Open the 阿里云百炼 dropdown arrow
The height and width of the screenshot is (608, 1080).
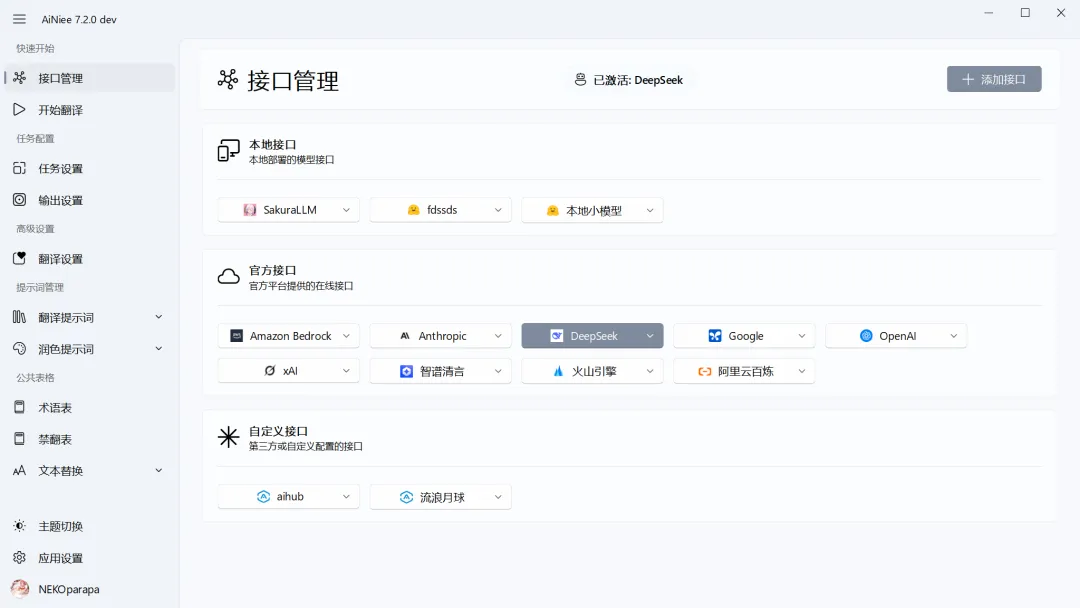point(802,371)
